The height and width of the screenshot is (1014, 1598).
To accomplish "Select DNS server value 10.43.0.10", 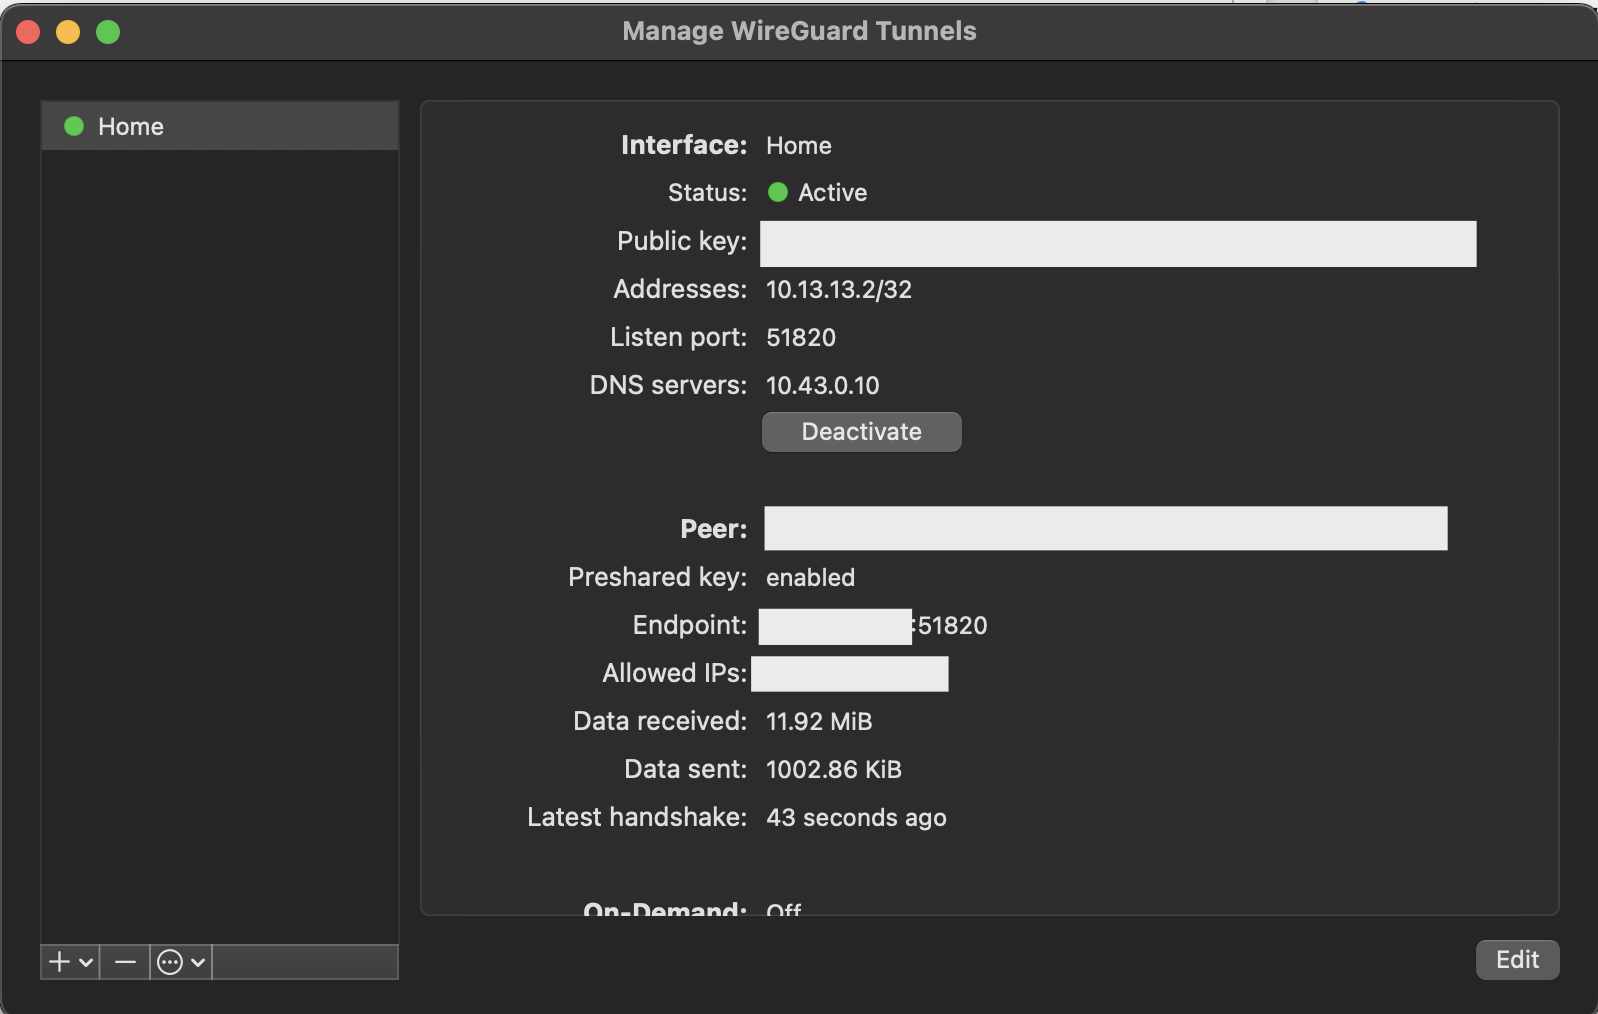I will click(x=823, y=385).
